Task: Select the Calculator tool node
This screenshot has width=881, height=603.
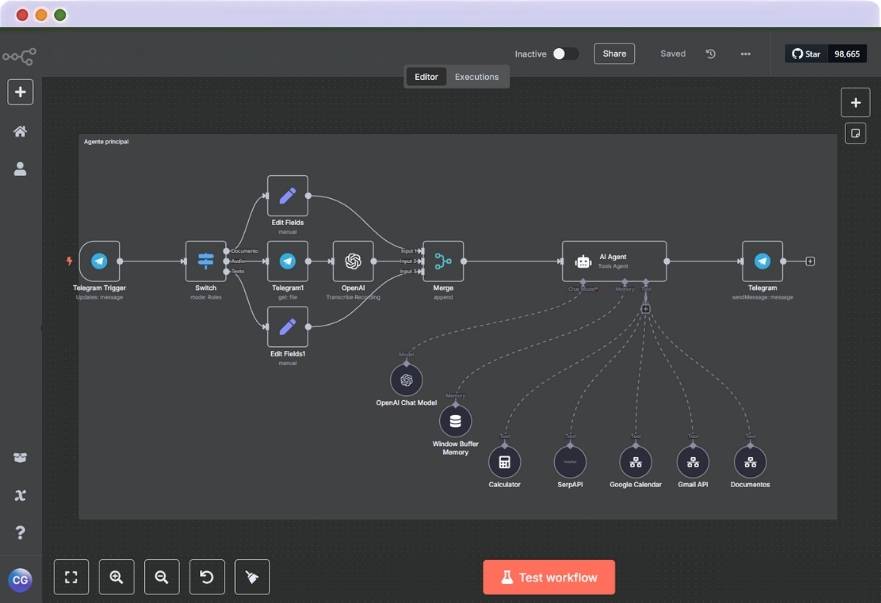Action: coord(505,462)
